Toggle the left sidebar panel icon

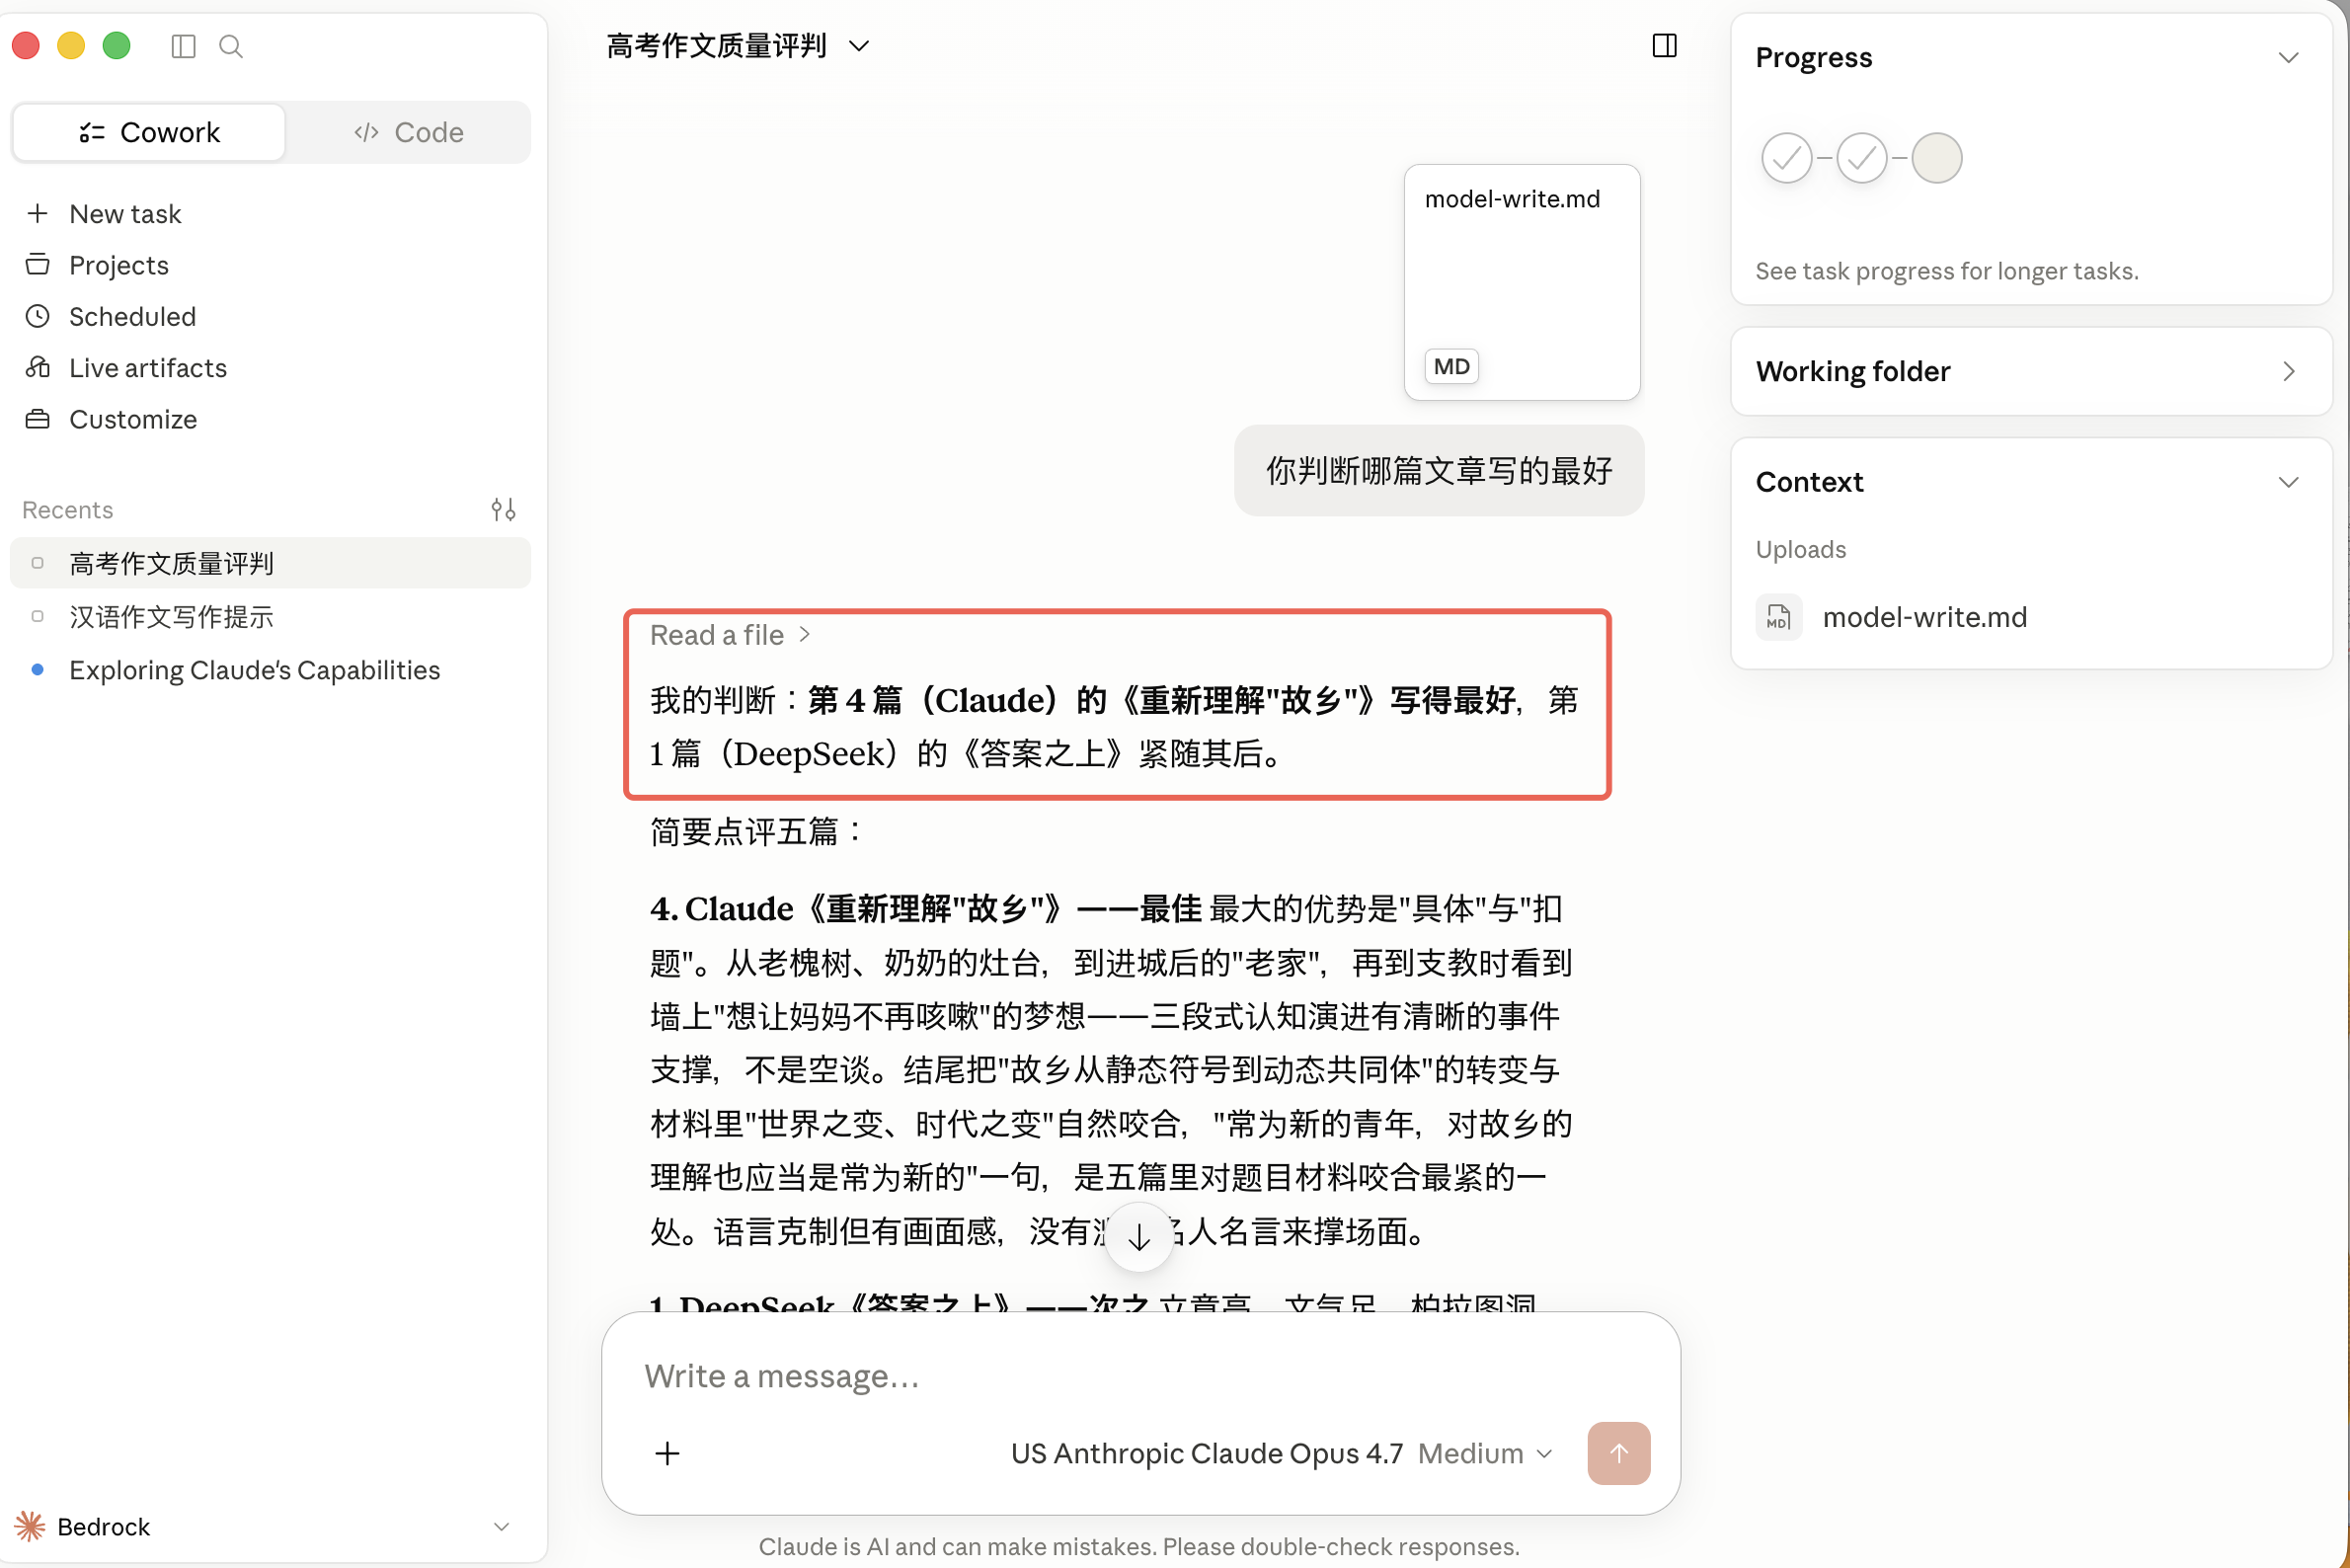tap(183, 46)
